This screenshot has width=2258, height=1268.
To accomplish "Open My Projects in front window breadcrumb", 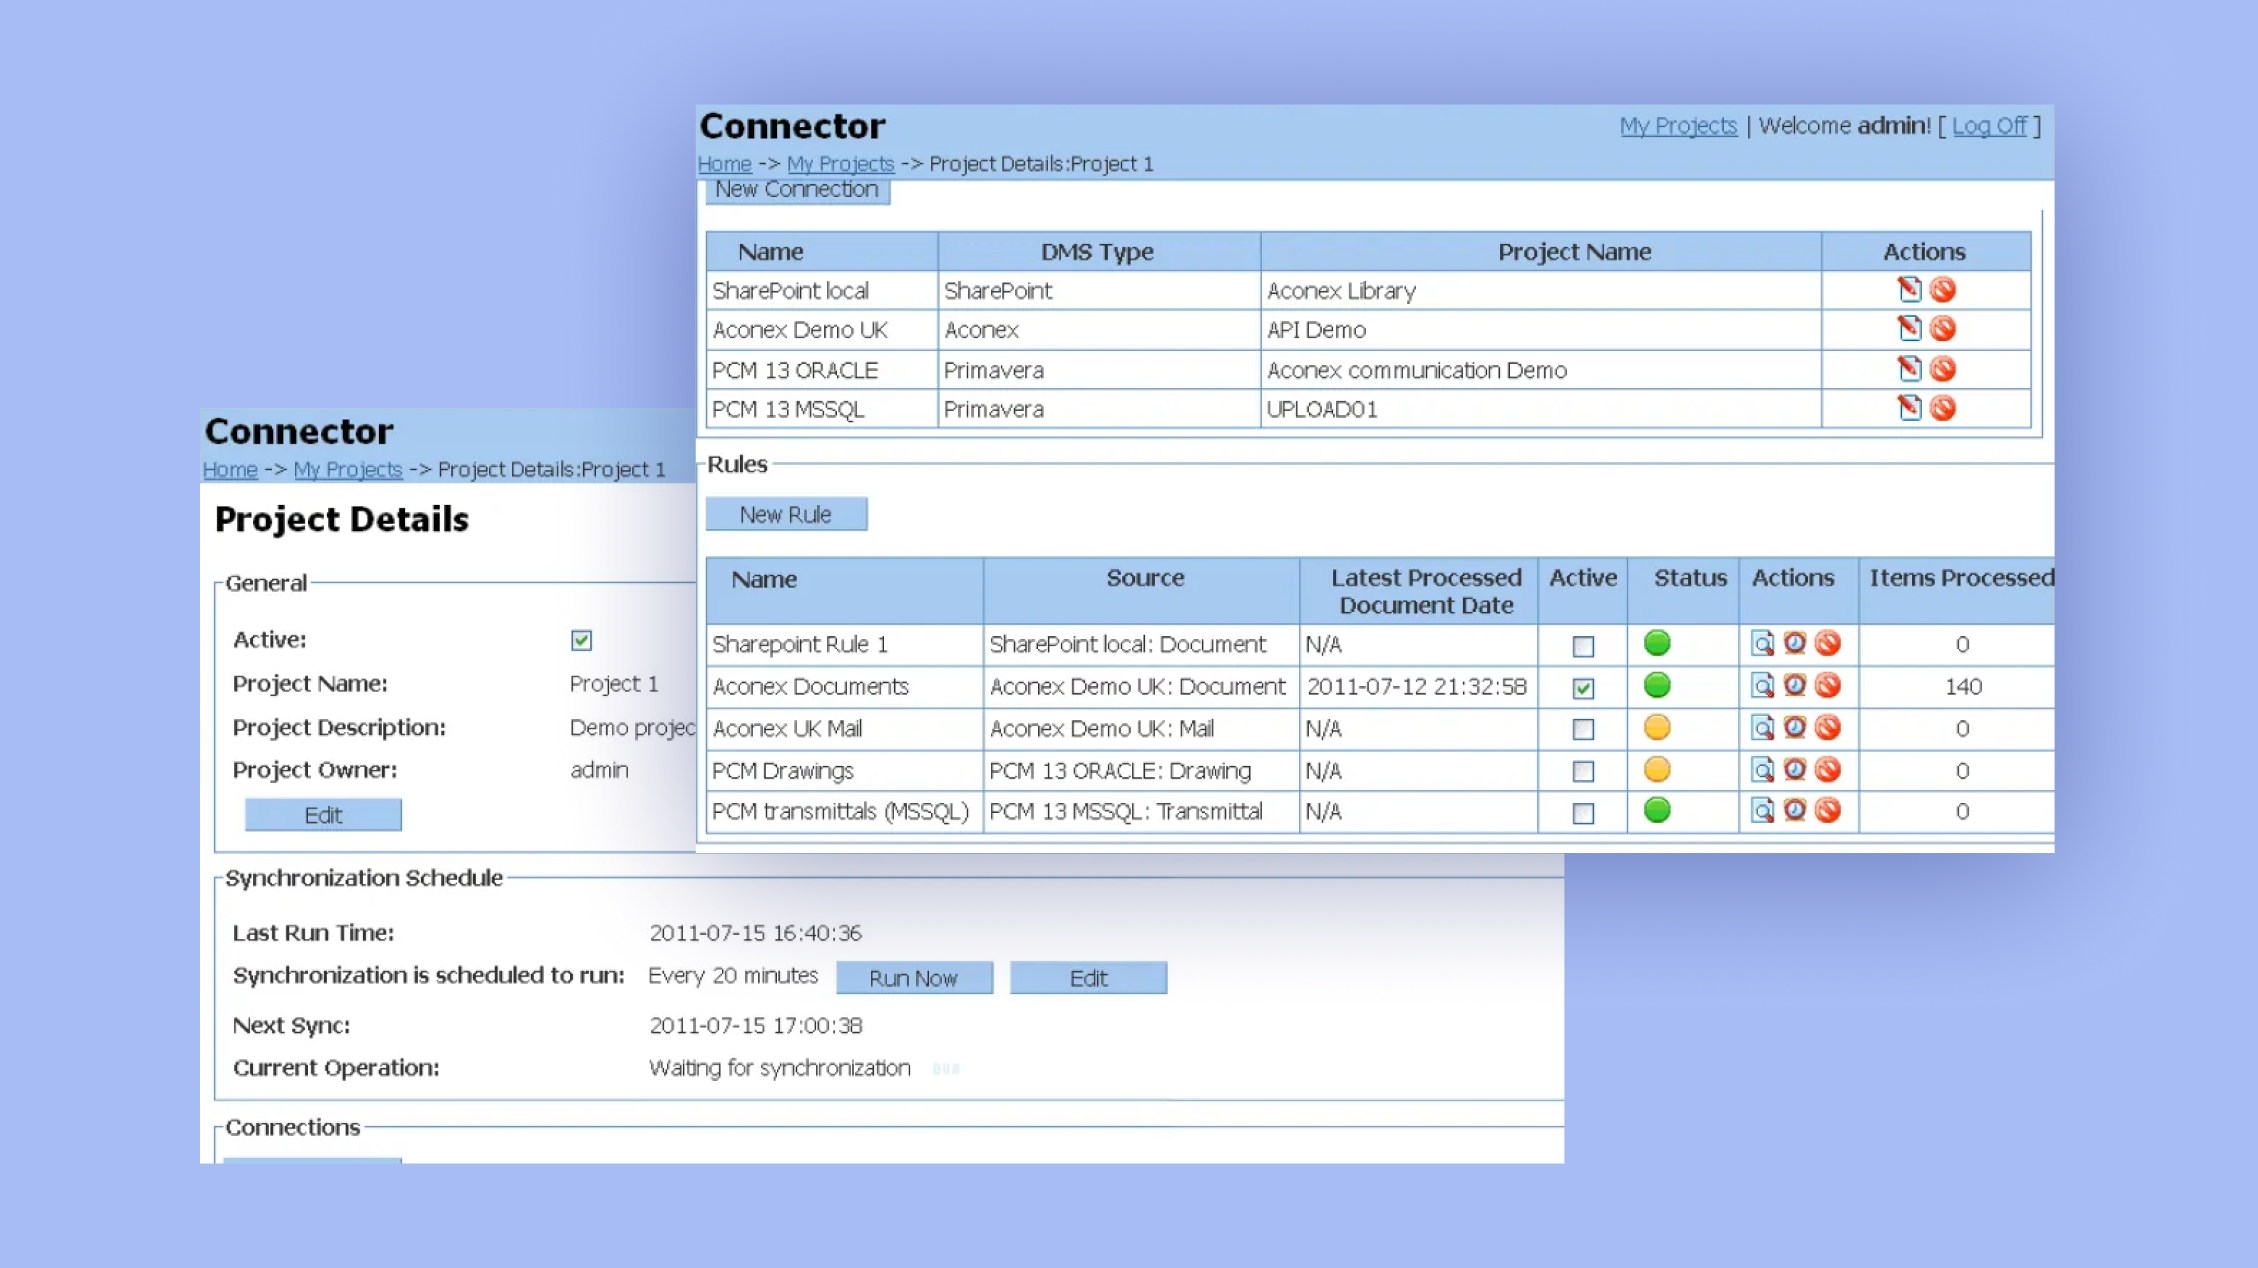I will pyautogui.click(x=840, y=164).
